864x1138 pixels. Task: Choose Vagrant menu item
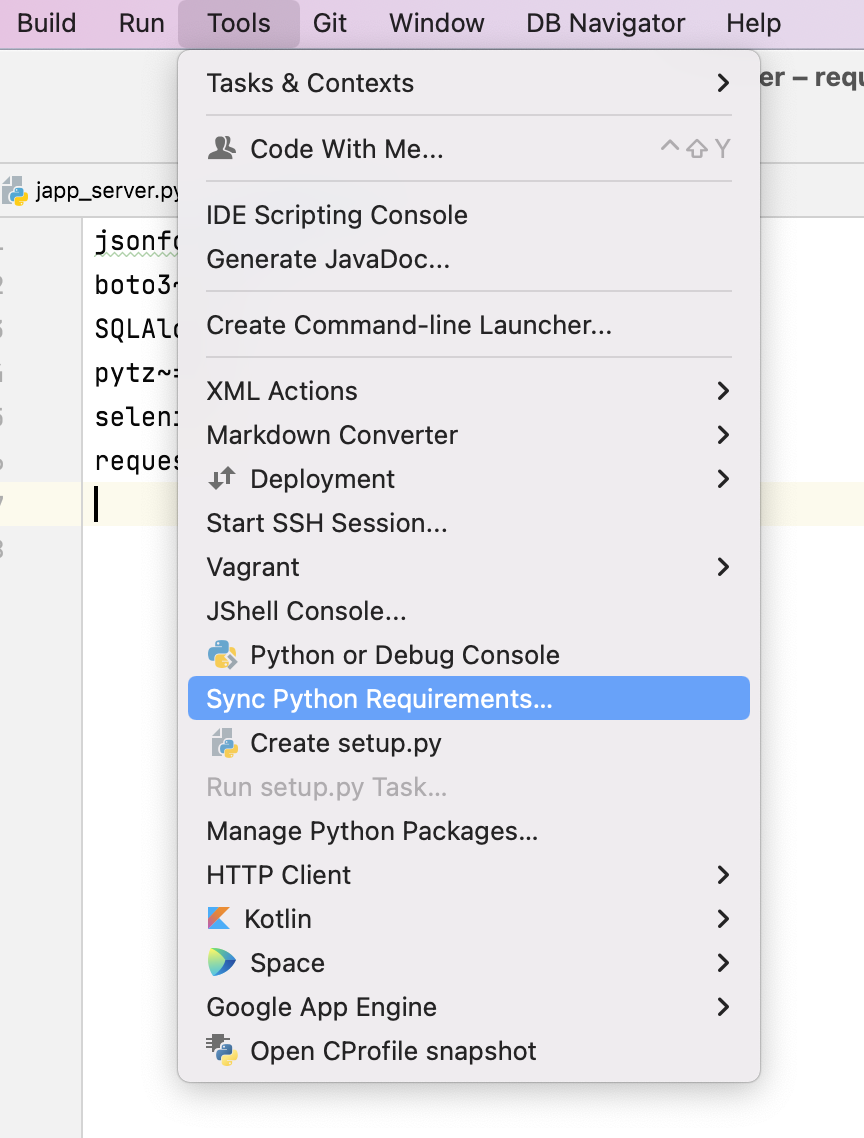(469, 567)
